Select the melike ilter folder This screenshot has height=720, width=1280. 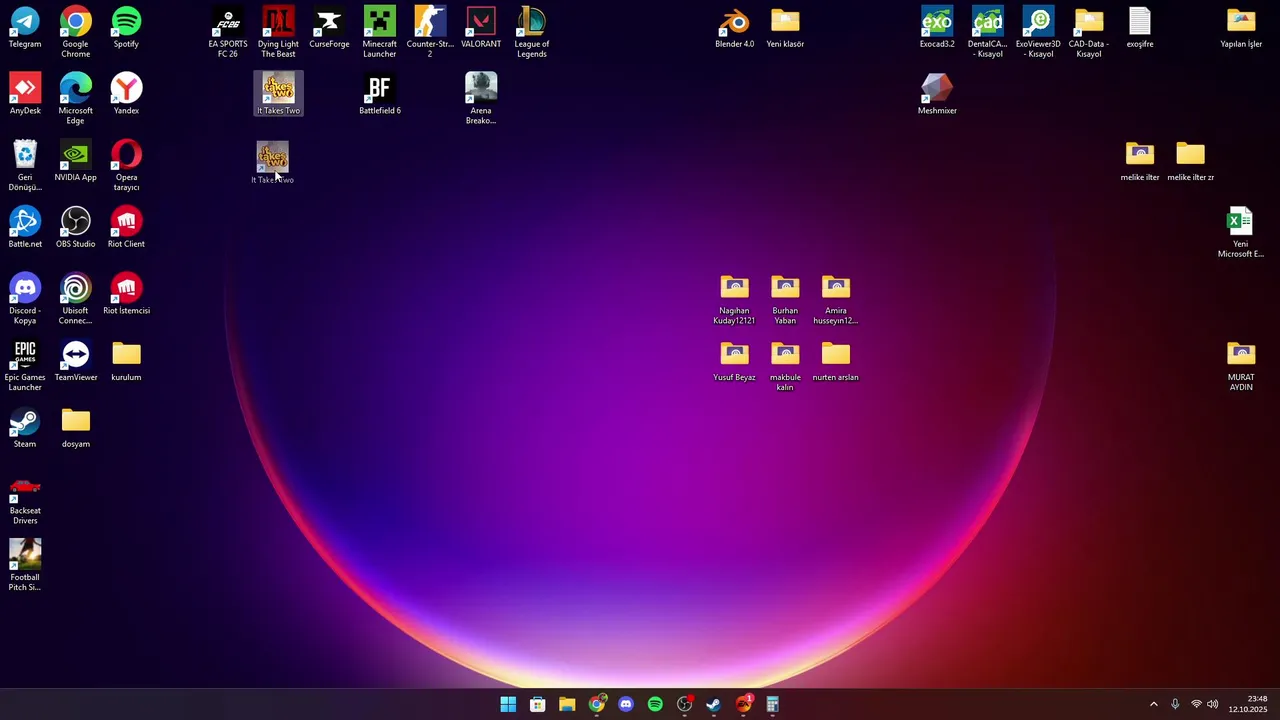1140,161
